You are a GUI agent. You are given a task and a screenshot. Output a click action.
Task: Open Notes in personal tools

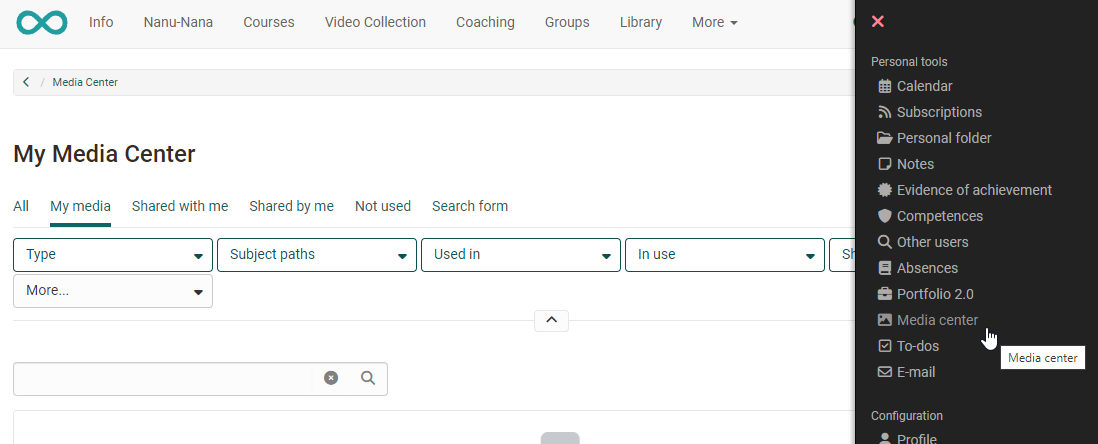coord(914,164)
